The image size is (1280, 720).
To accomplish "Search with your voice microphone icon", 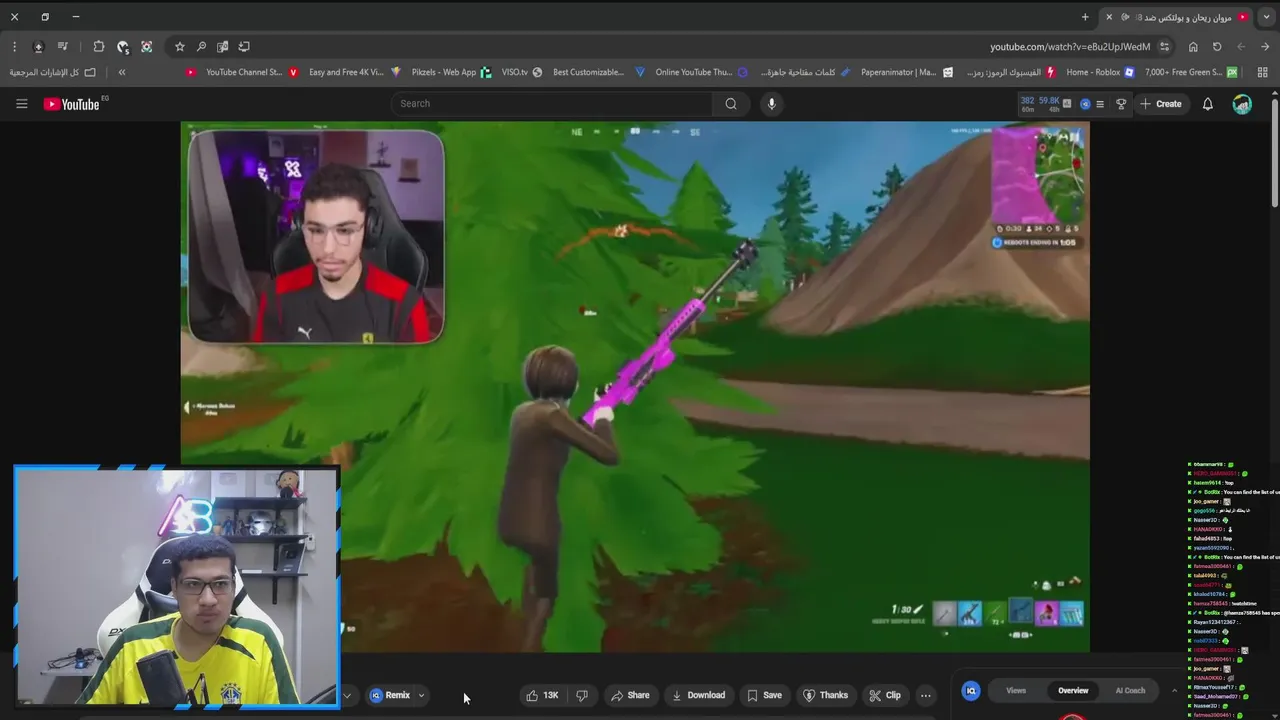I will [771, 104].
